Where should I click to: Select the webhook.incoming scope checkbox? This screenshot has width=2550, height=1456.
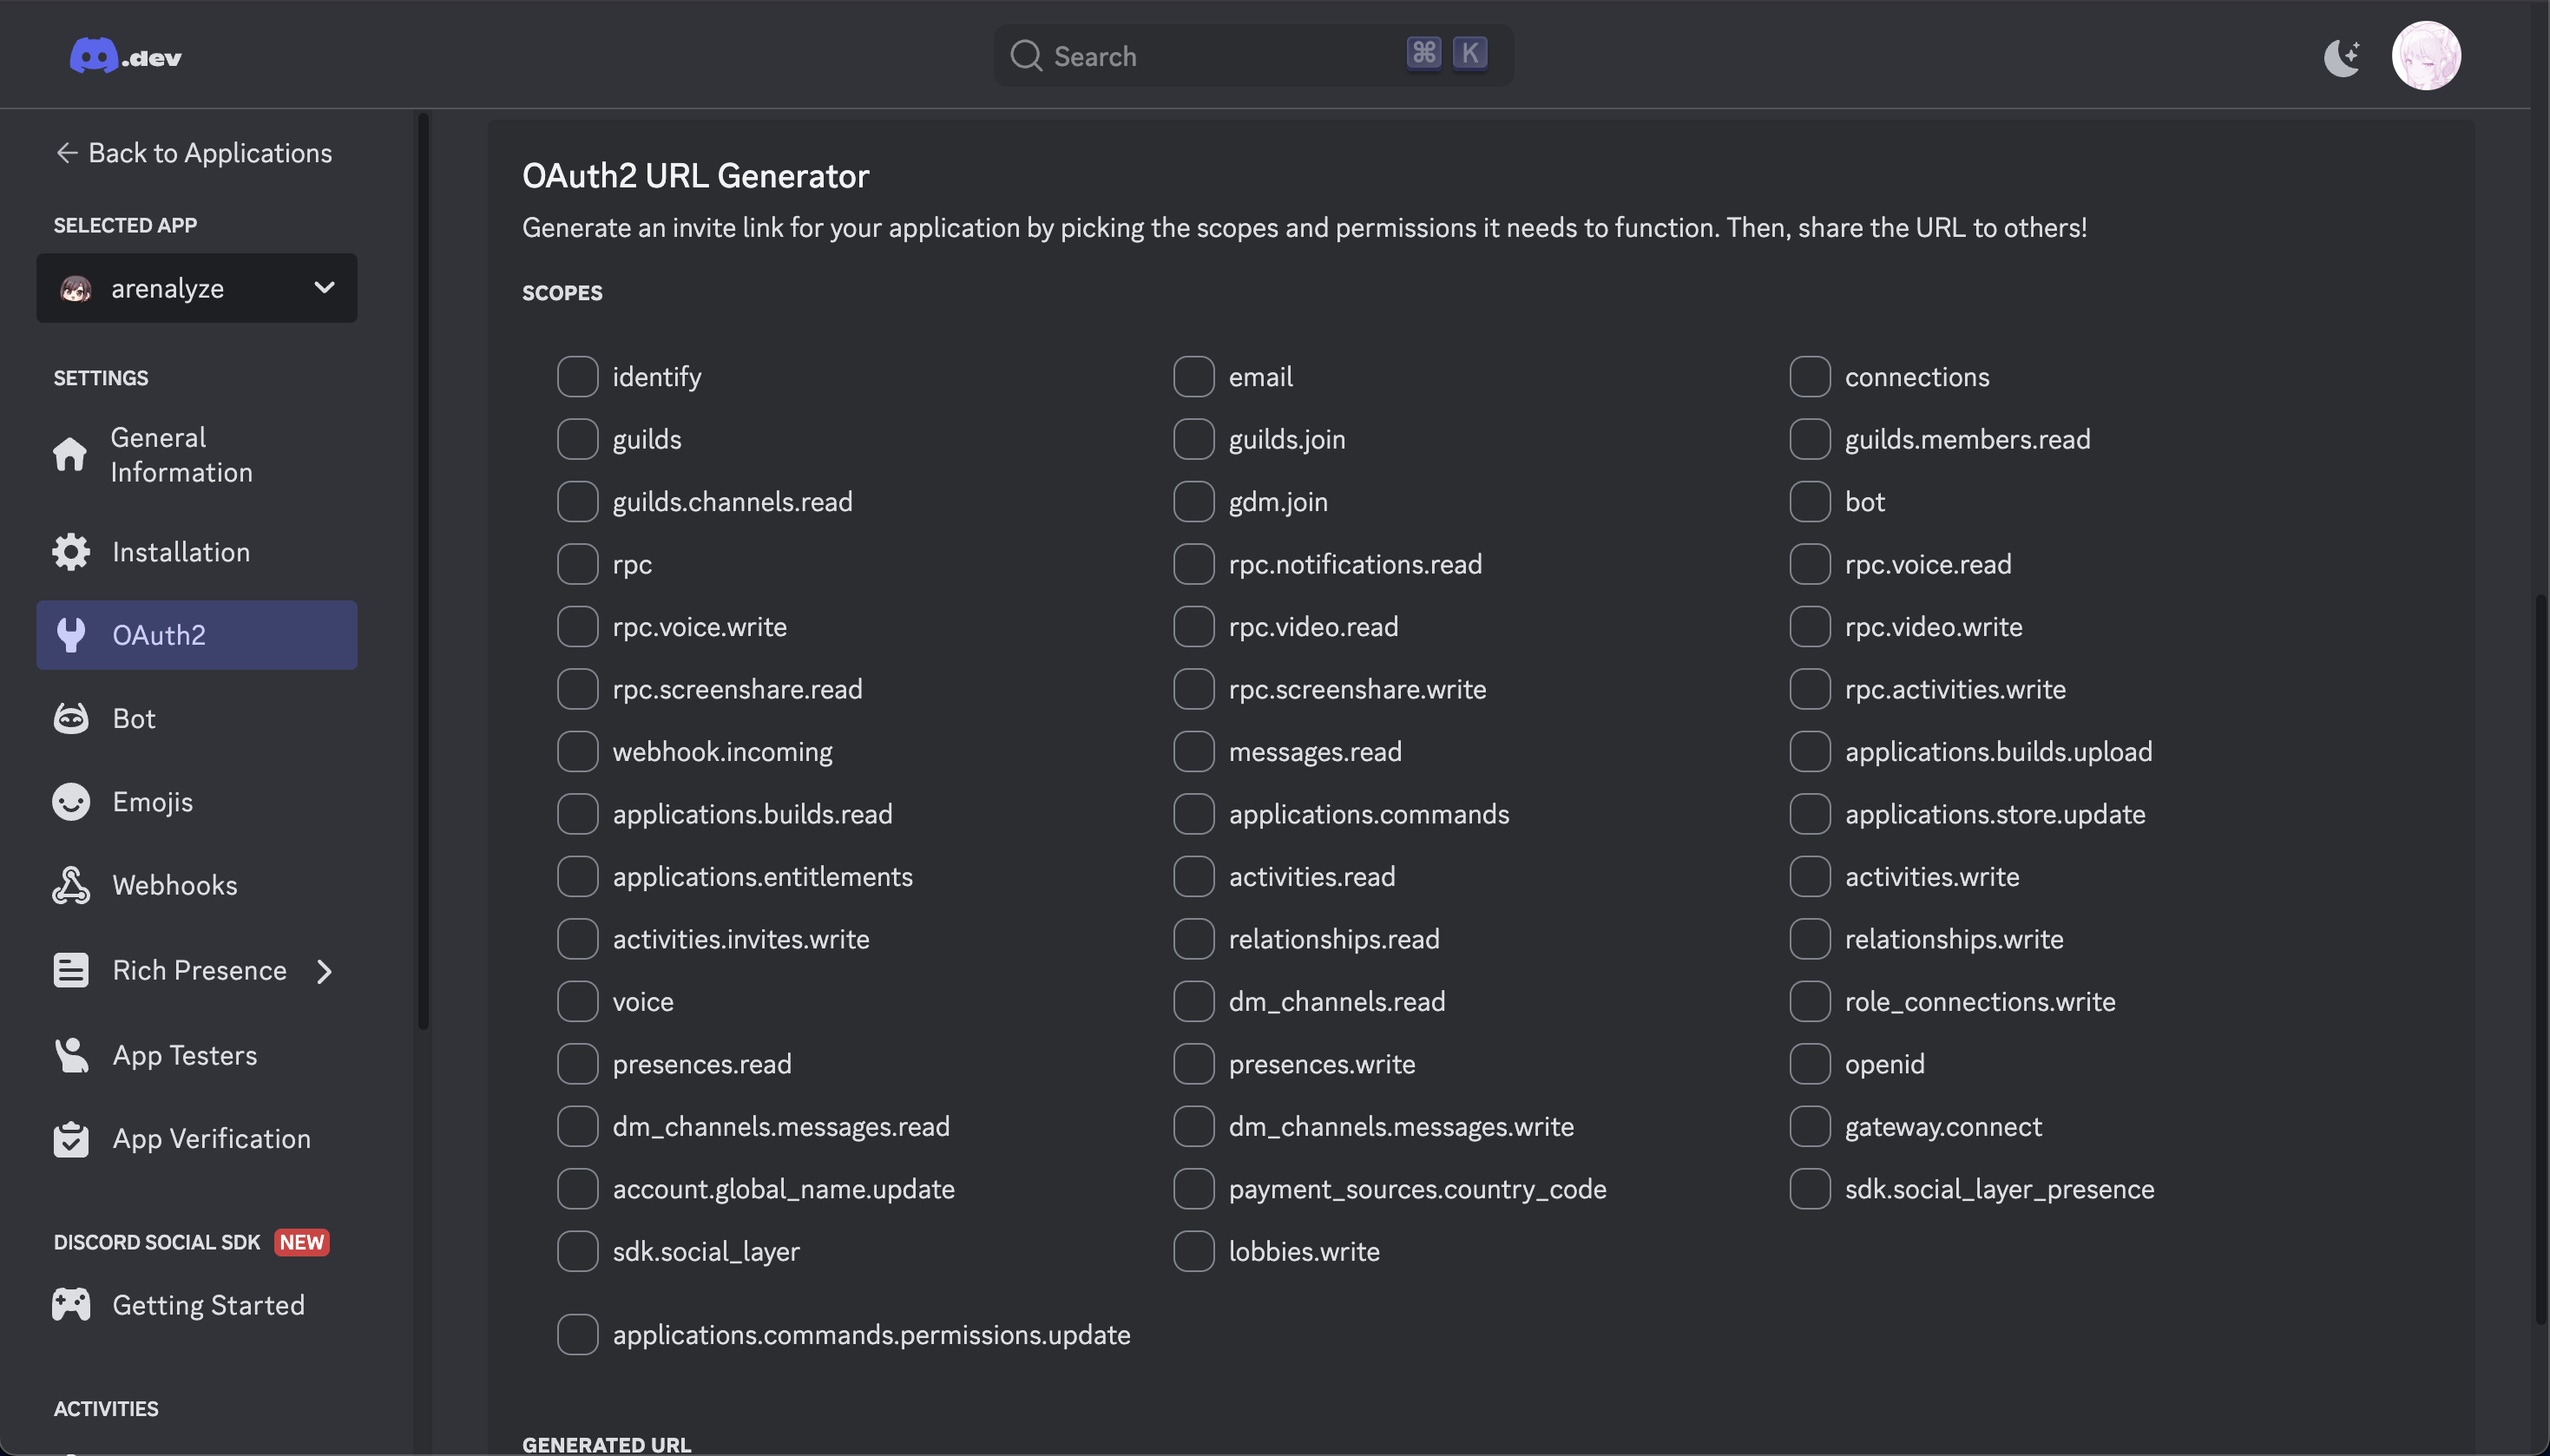[577, 751]
